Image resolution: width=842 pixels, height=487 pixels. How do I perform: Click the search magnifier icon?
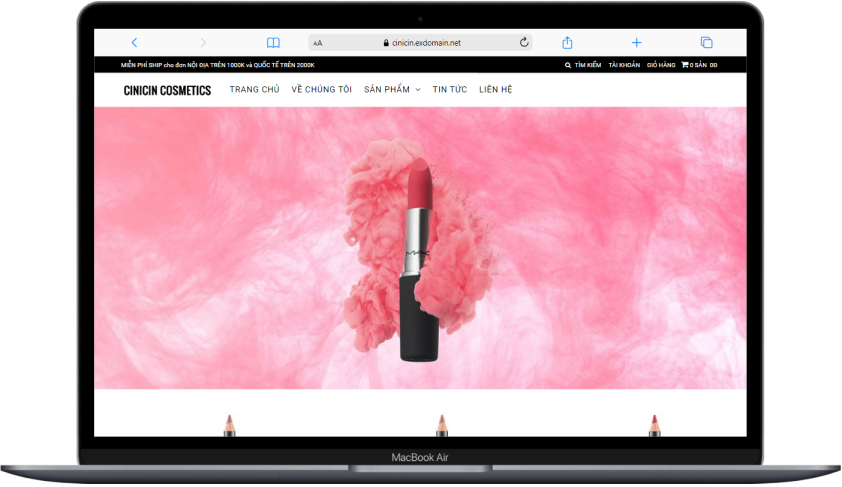(x=568, y=65)
